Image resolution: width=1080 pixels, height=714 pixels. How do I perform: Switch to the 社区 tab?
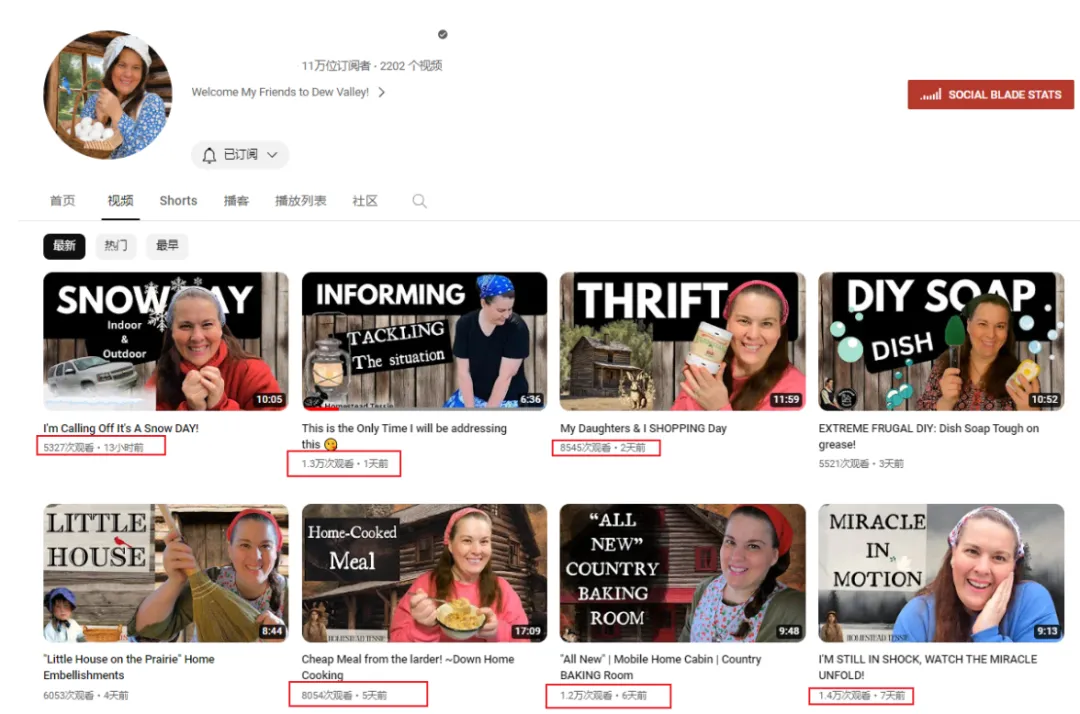(365, 201)
